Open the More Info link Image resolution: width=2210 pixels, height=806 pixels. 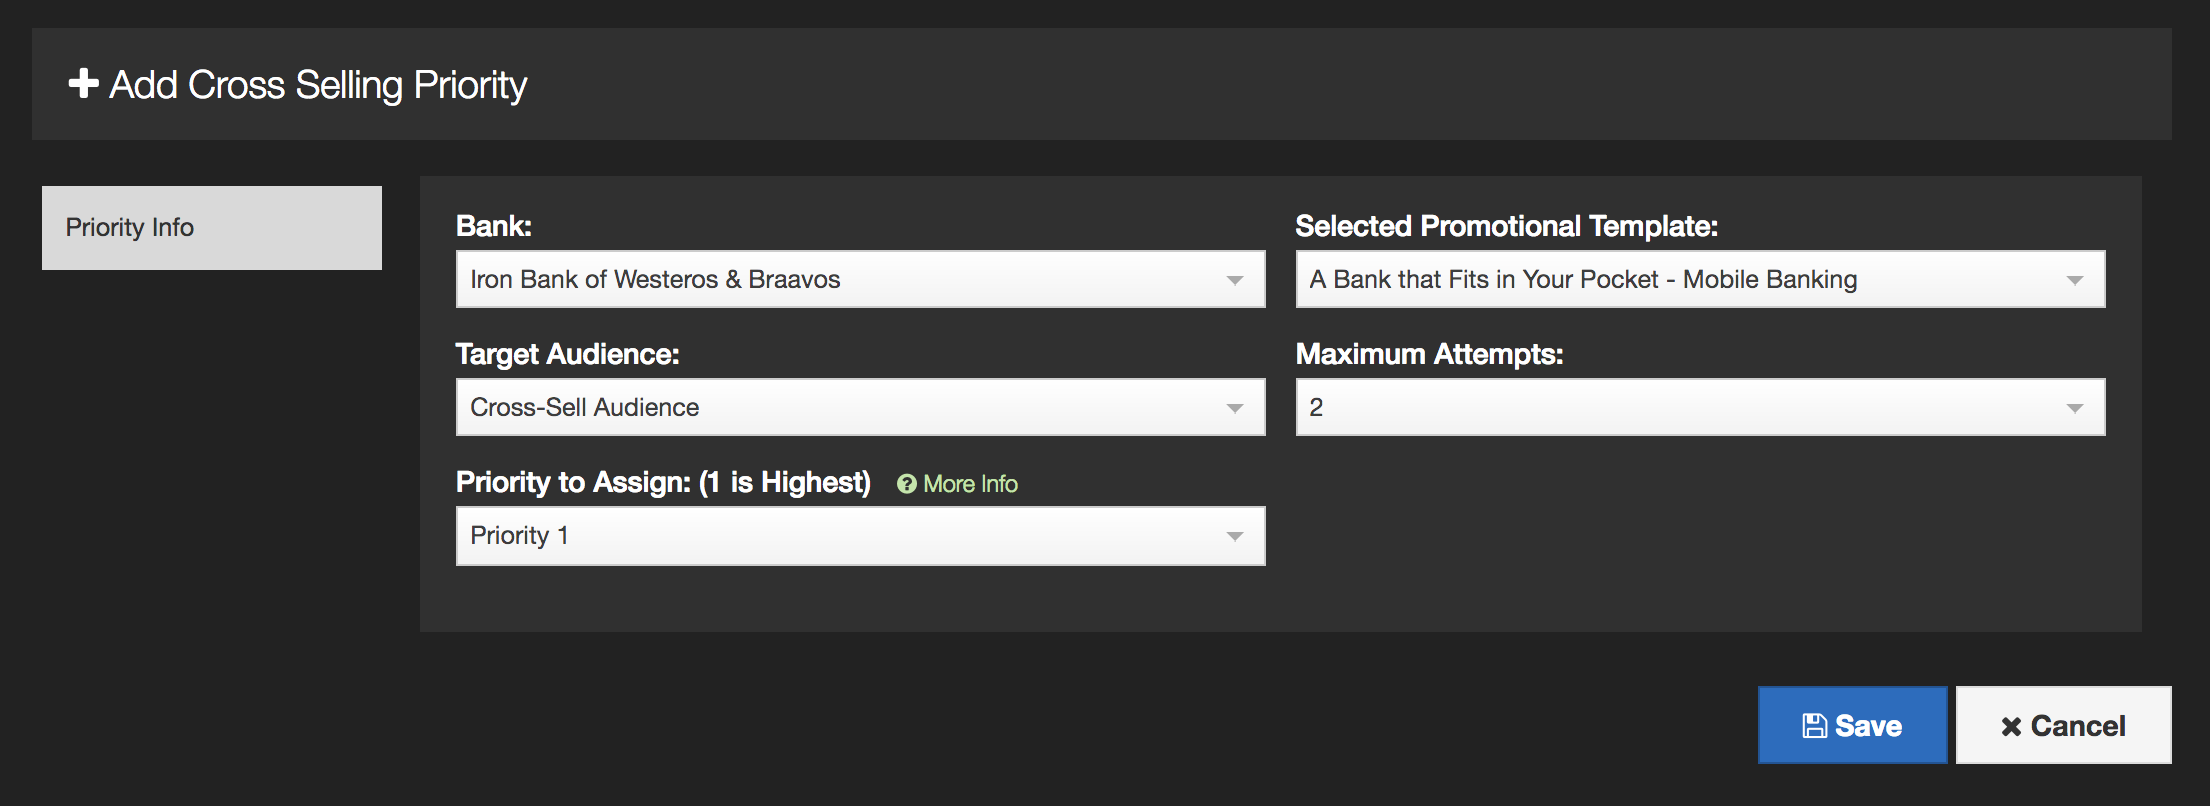[970, 484]
